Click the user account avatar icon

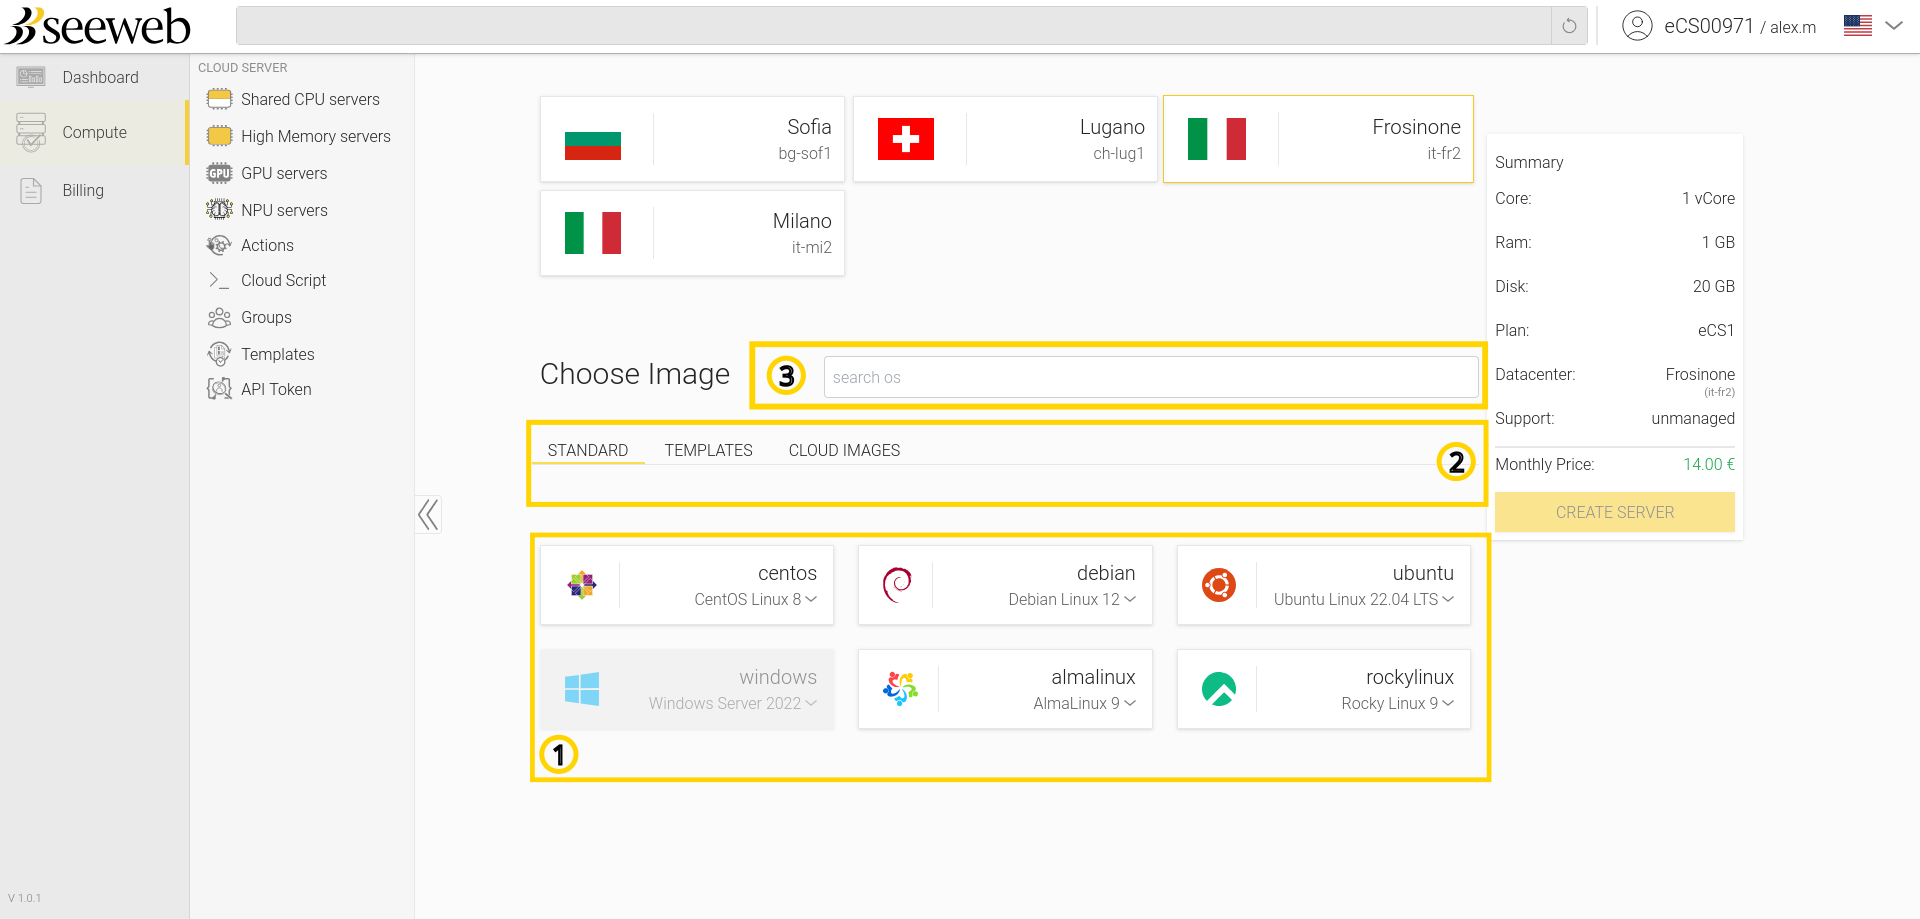[1637, 26]
